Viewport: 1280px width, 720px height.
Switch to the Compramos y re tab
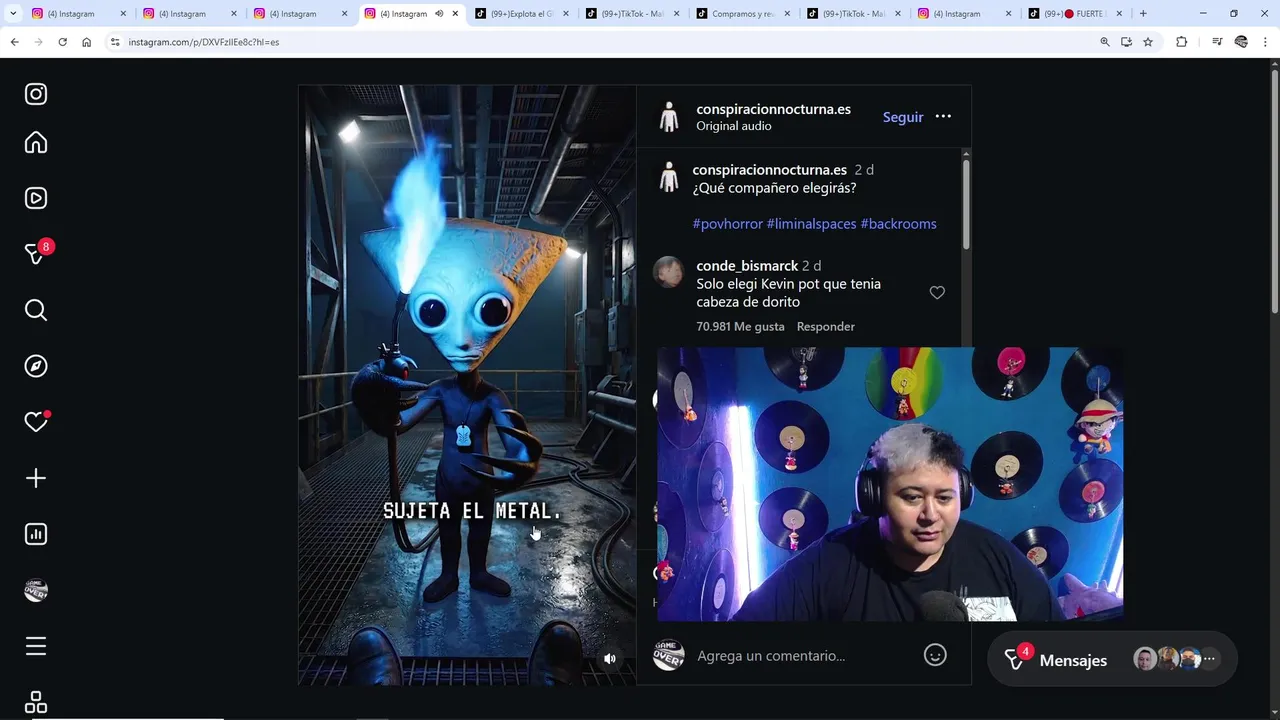pos(742,14)
